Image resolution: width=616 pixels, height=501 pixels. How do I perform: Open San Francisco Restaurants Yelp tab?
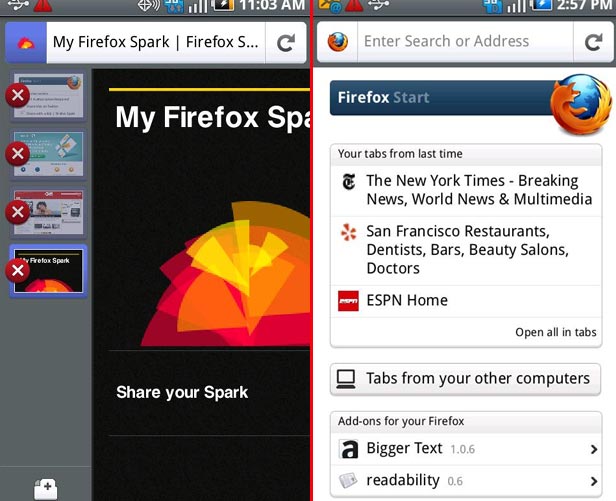(x=466, y=250)
